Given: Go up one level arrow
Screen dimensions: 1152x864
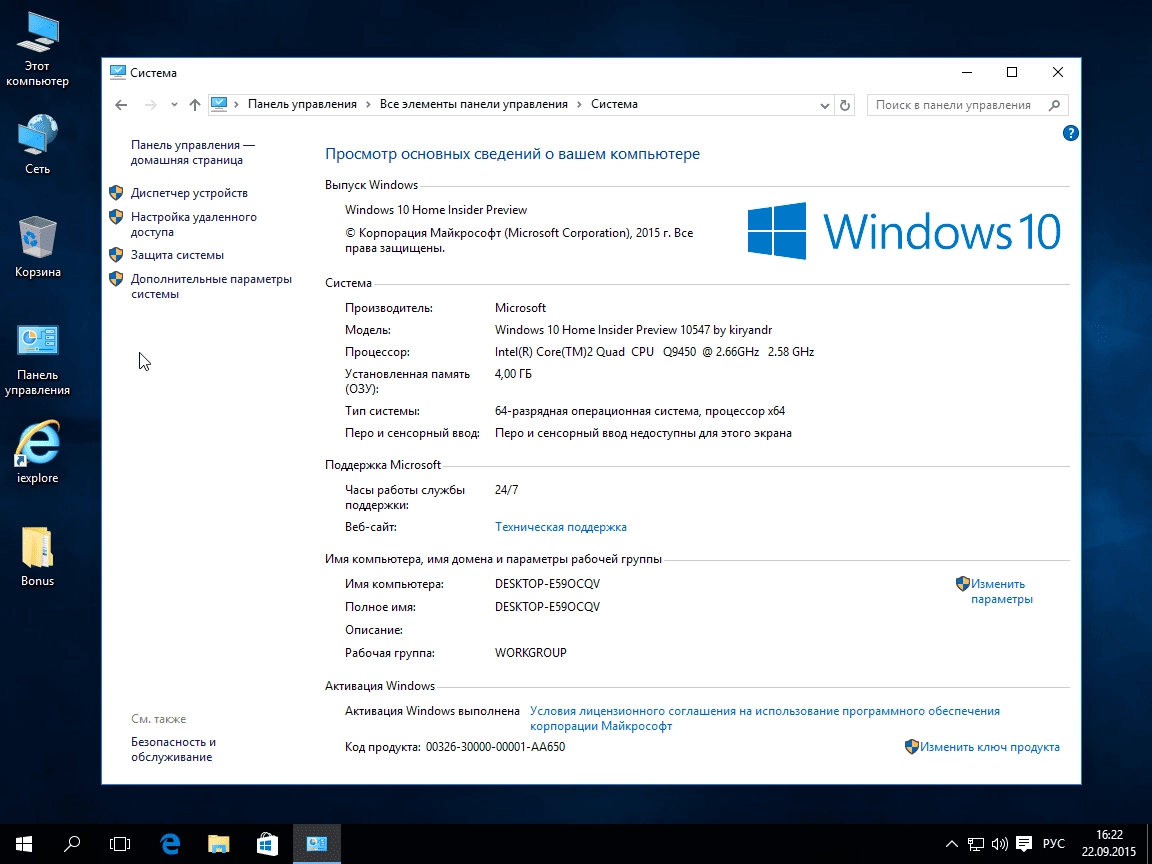Looking at the screenshot, I should (195, 105).
